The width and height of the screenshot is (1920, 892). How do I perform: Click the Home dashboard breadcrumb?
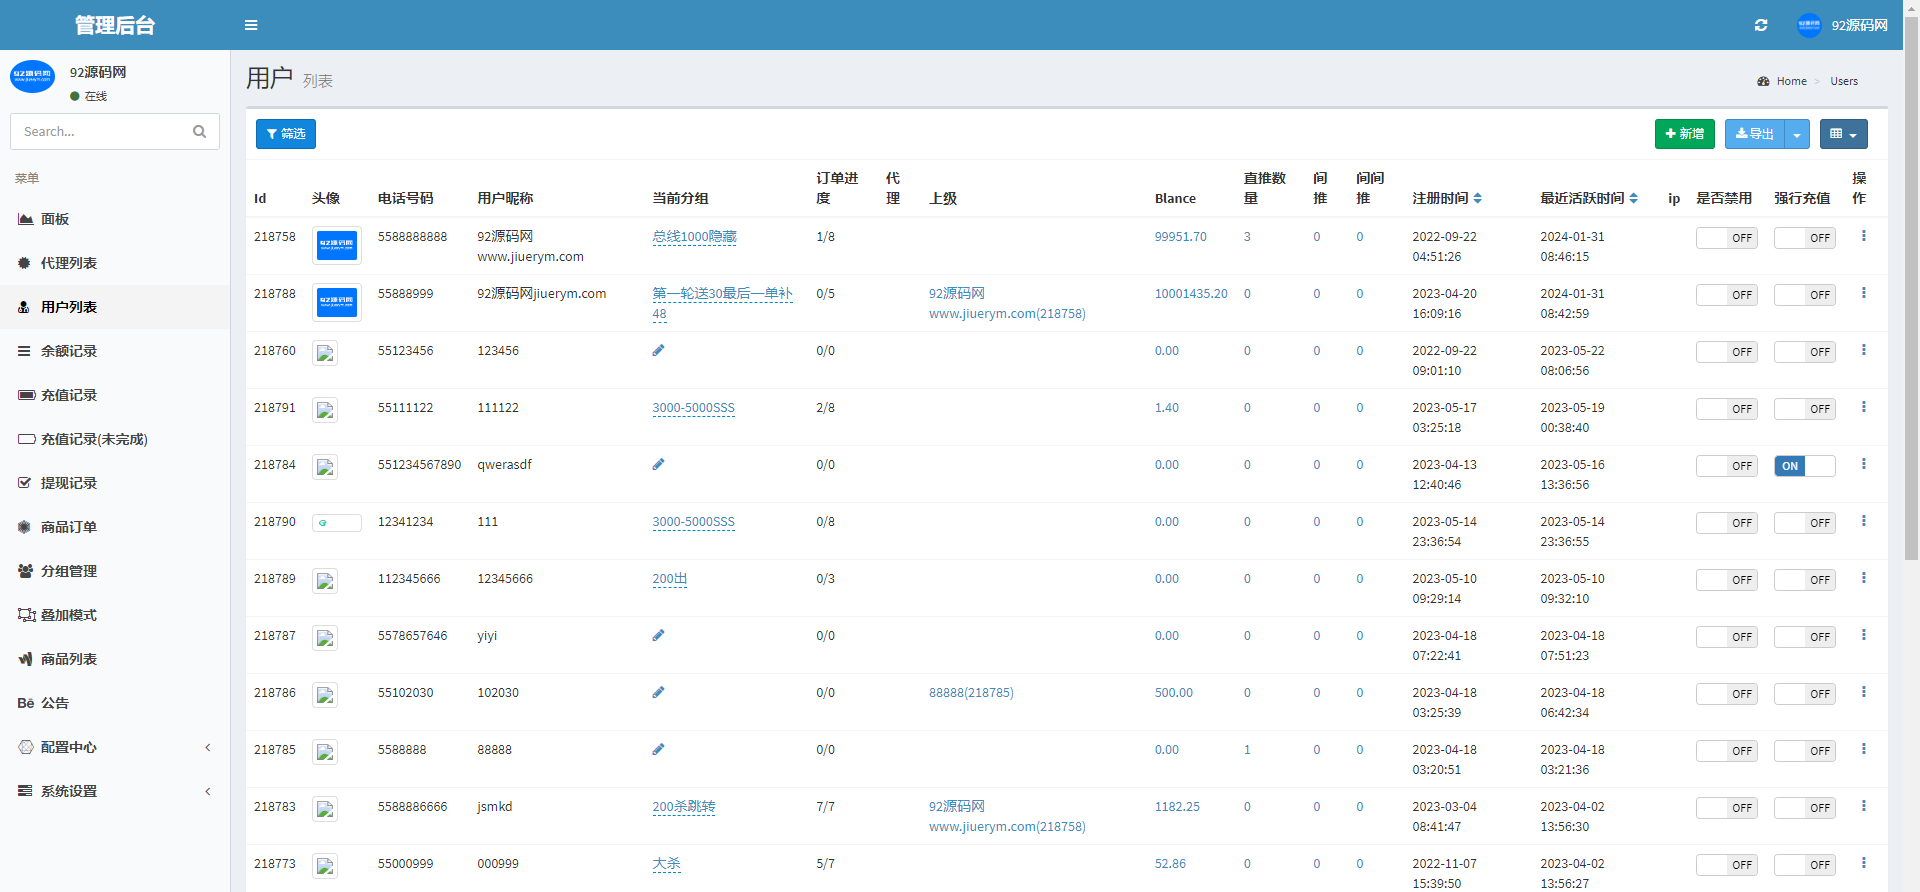click(1782, 81)
